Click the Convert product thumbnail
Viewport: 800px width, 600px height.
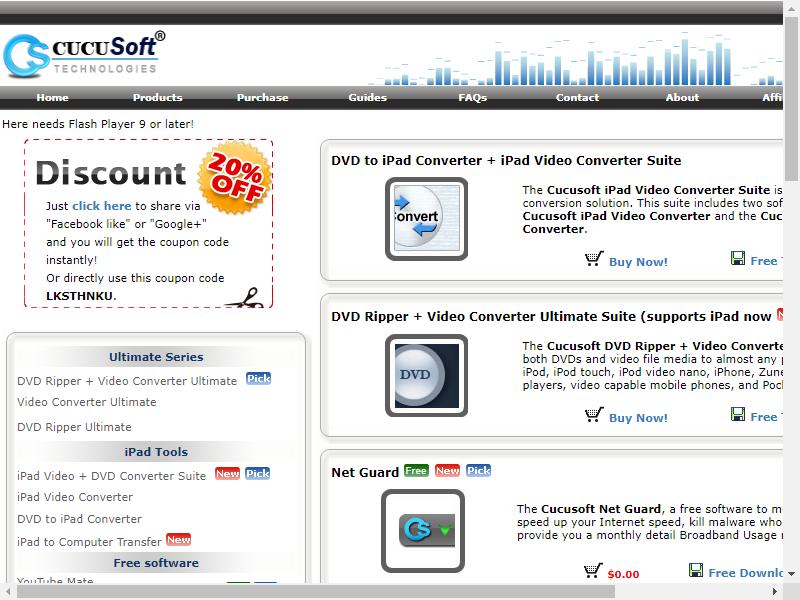click(427, 218)
